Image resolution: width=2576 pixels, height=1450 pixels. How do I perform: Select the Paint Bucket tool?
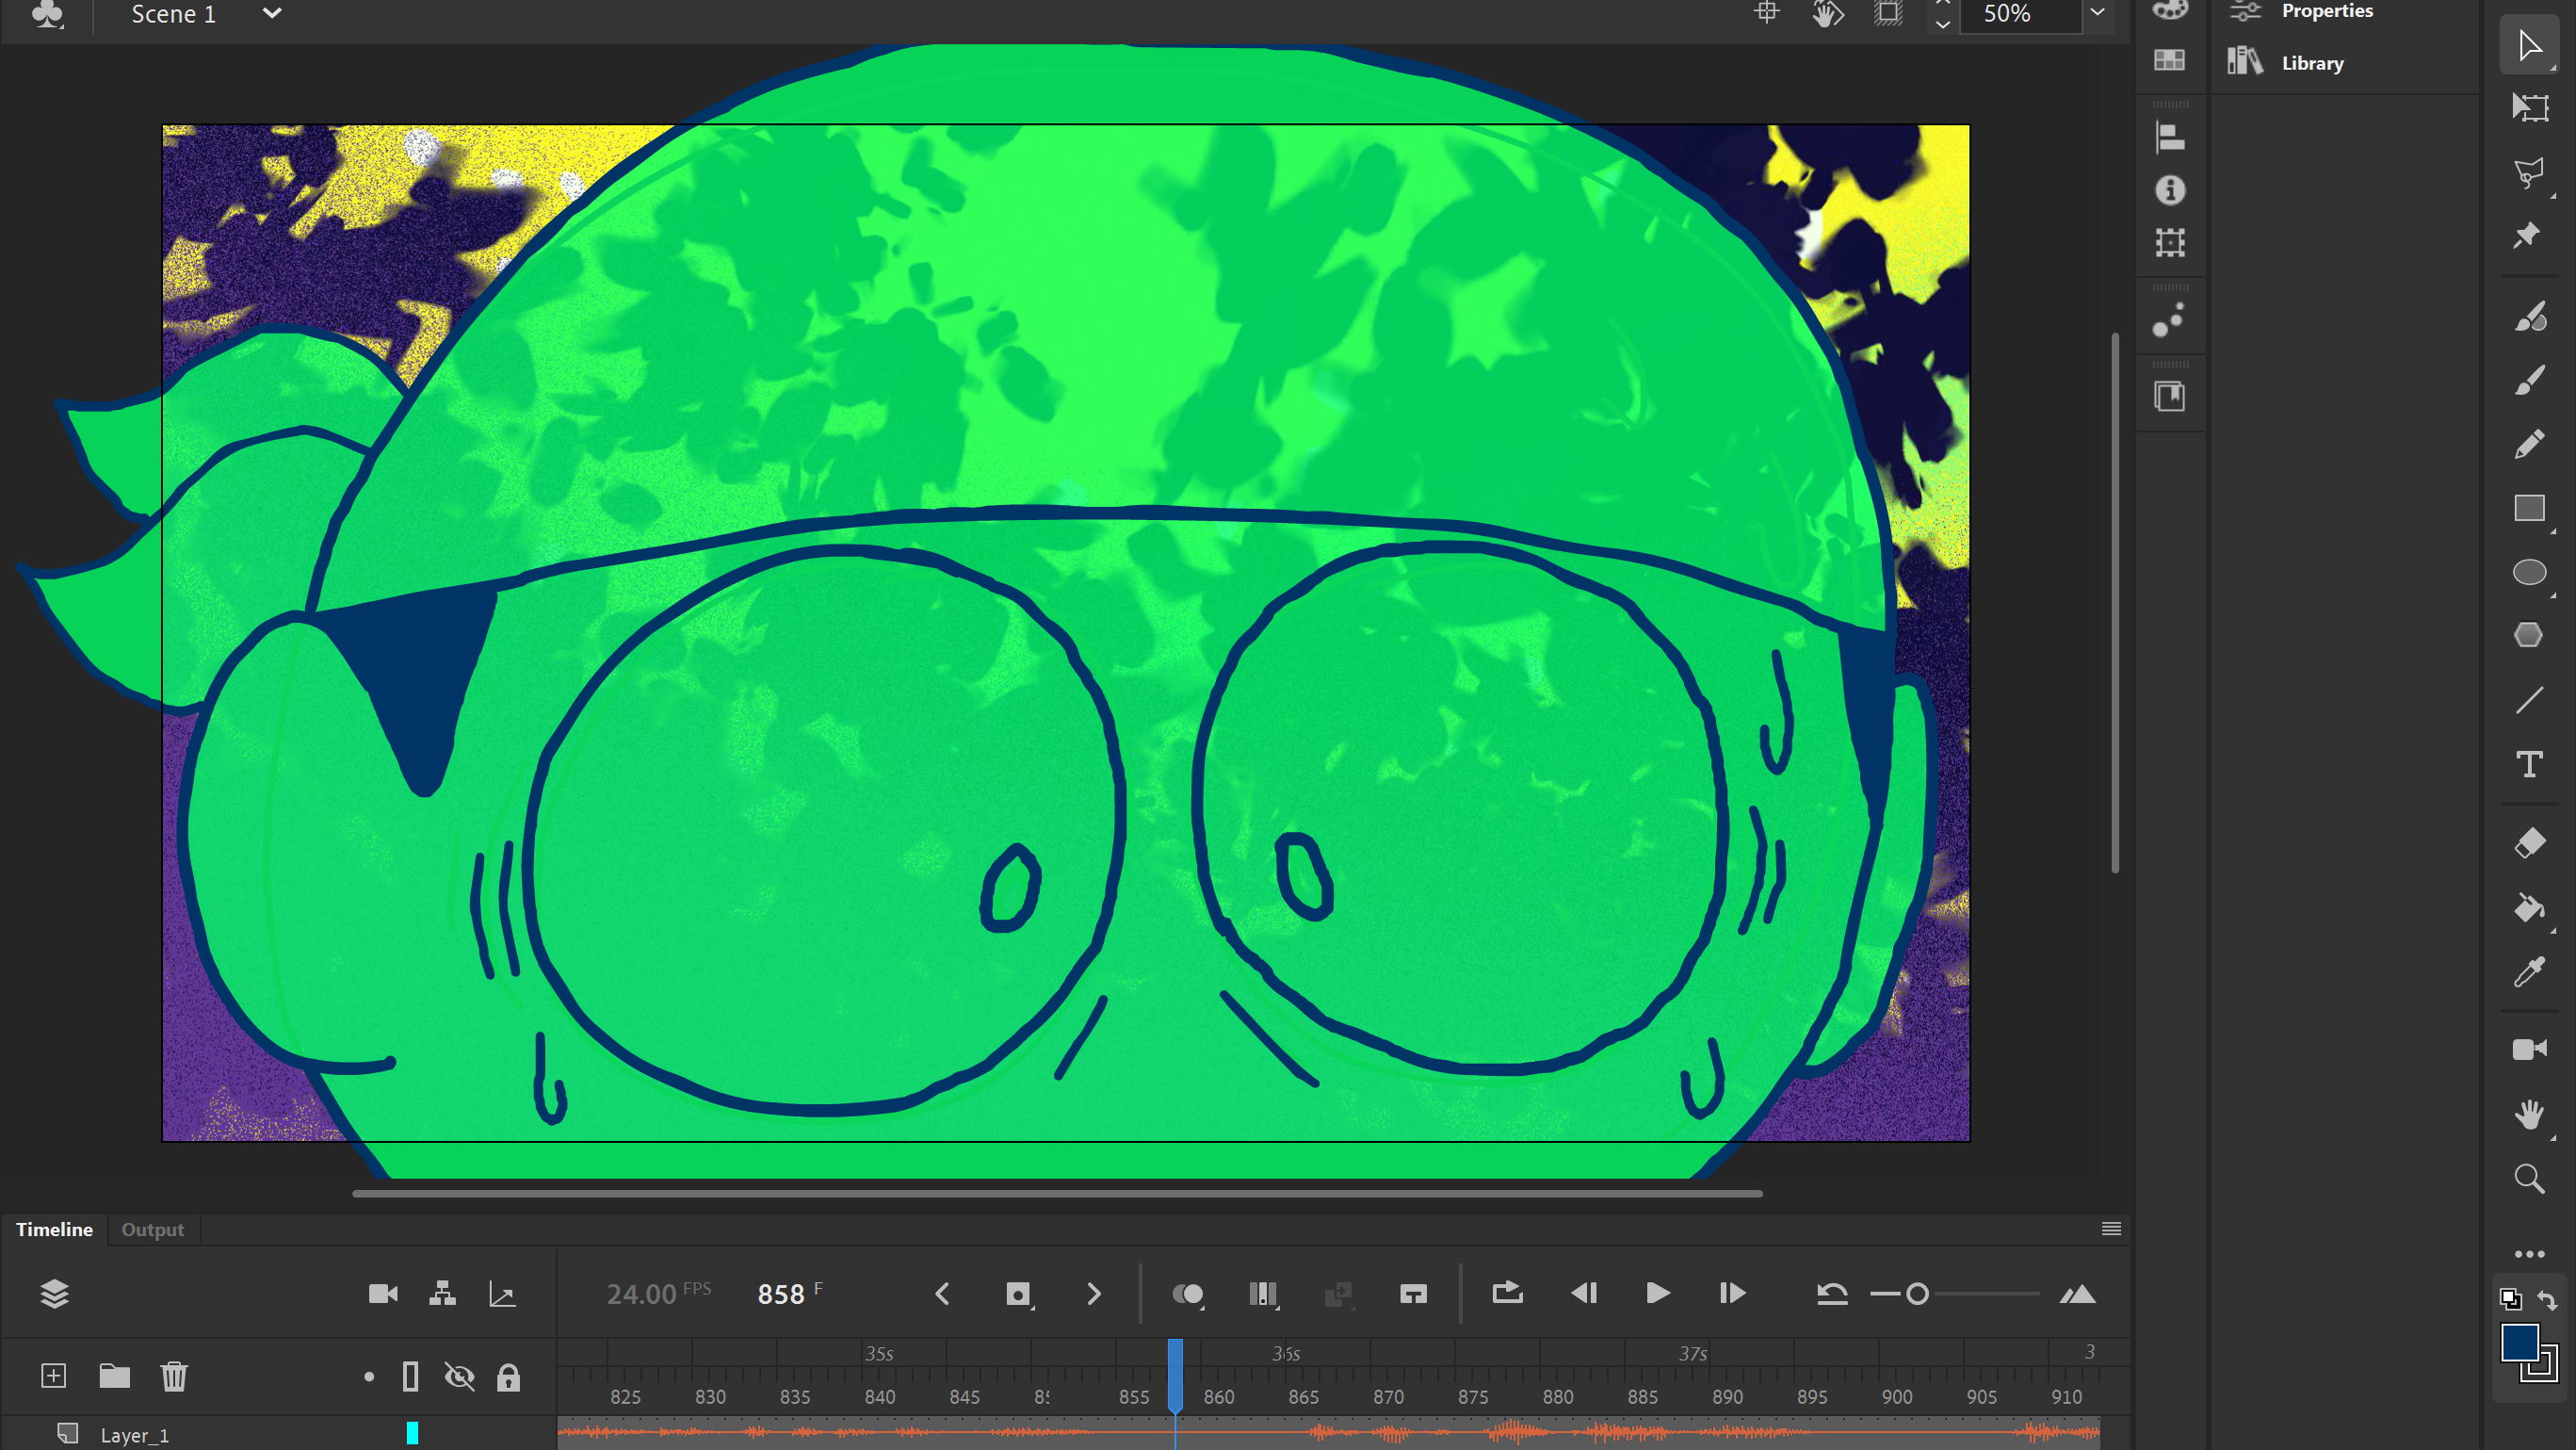[2529, 907]
